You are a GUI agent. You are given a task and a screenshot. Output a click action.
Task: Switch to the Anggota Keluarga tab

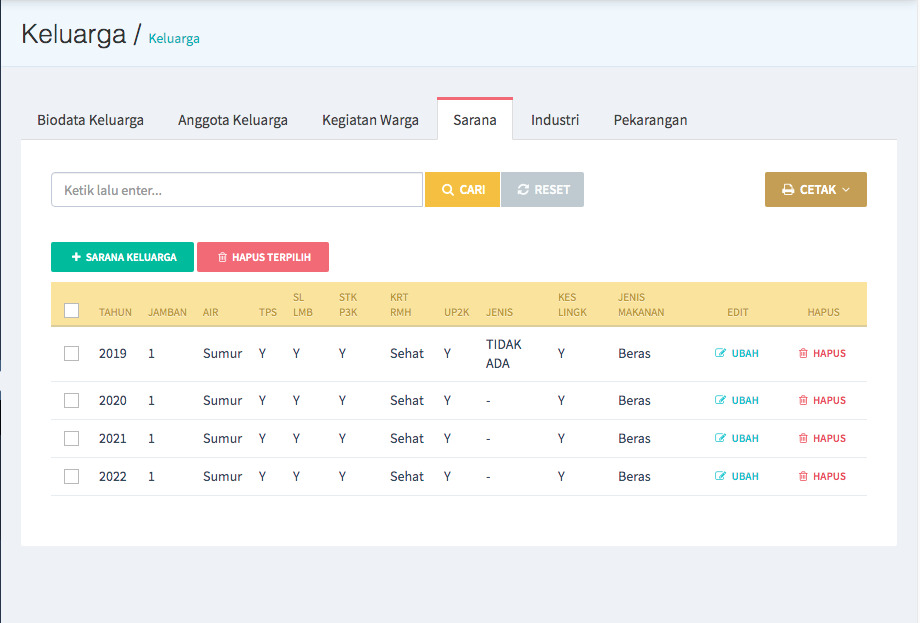pyautogui.click(x=233, y=120)
